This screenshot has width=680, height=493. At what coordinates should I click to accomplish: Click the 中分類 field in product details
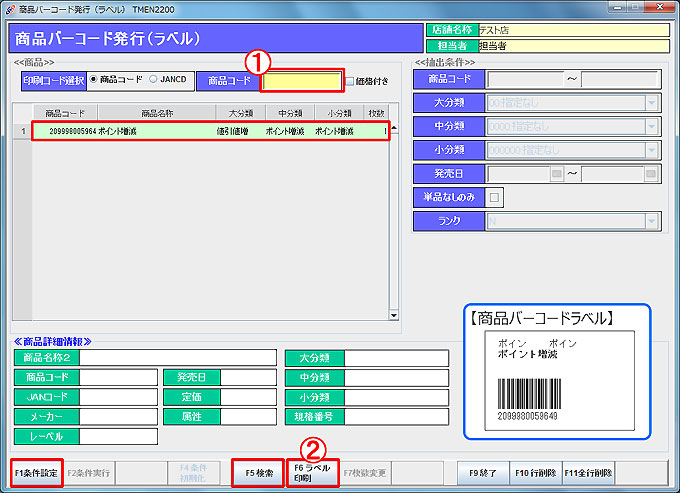click(x=397, y=378)
